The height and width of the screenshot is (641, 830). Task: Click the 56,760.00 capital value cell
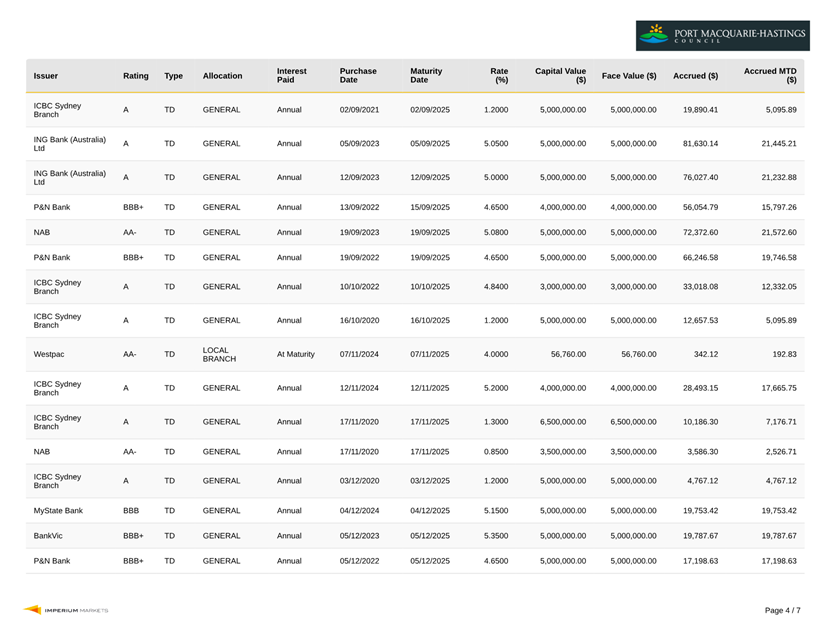pos(568,354)
